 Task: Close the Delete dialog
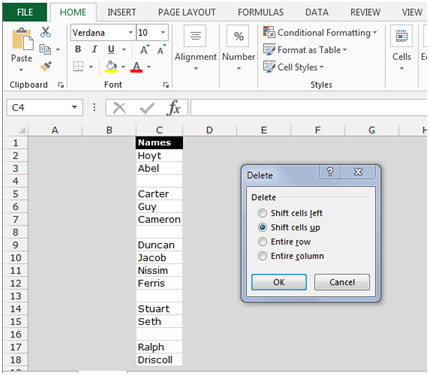pos(358,172)
